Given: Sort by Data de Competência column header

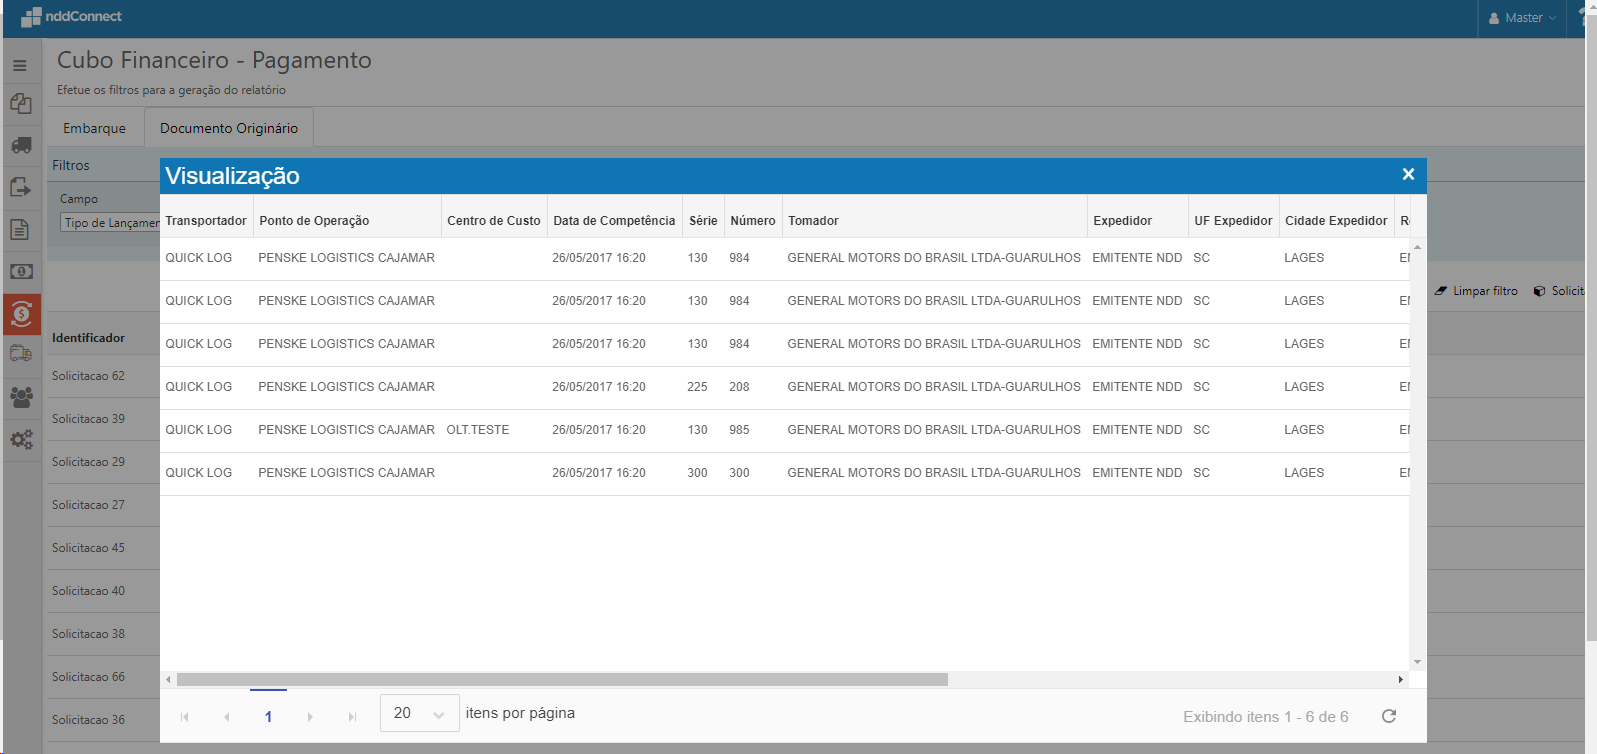Looking at the screenshot, I should click(x=614, y=221).
